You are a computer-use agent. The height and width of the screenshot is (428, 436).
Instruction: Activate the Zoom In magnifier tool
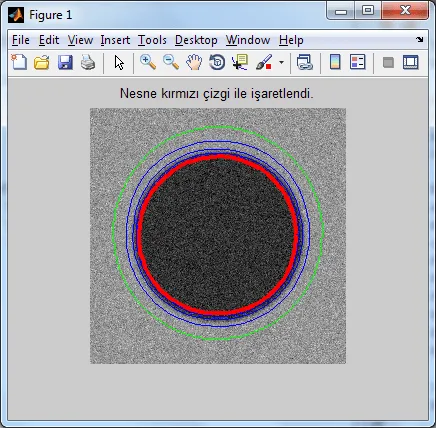point(148,62)
